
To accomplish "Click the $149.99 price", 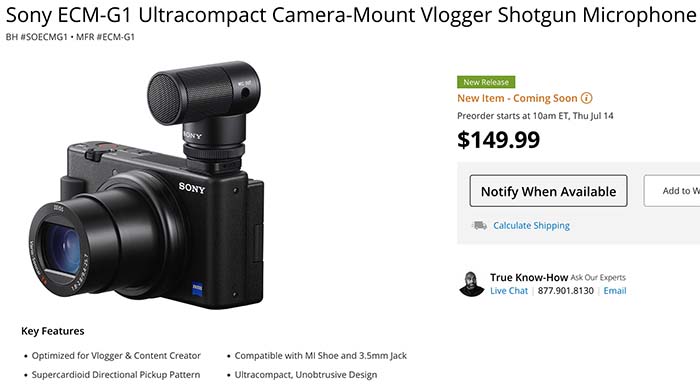I will [498, 140].
